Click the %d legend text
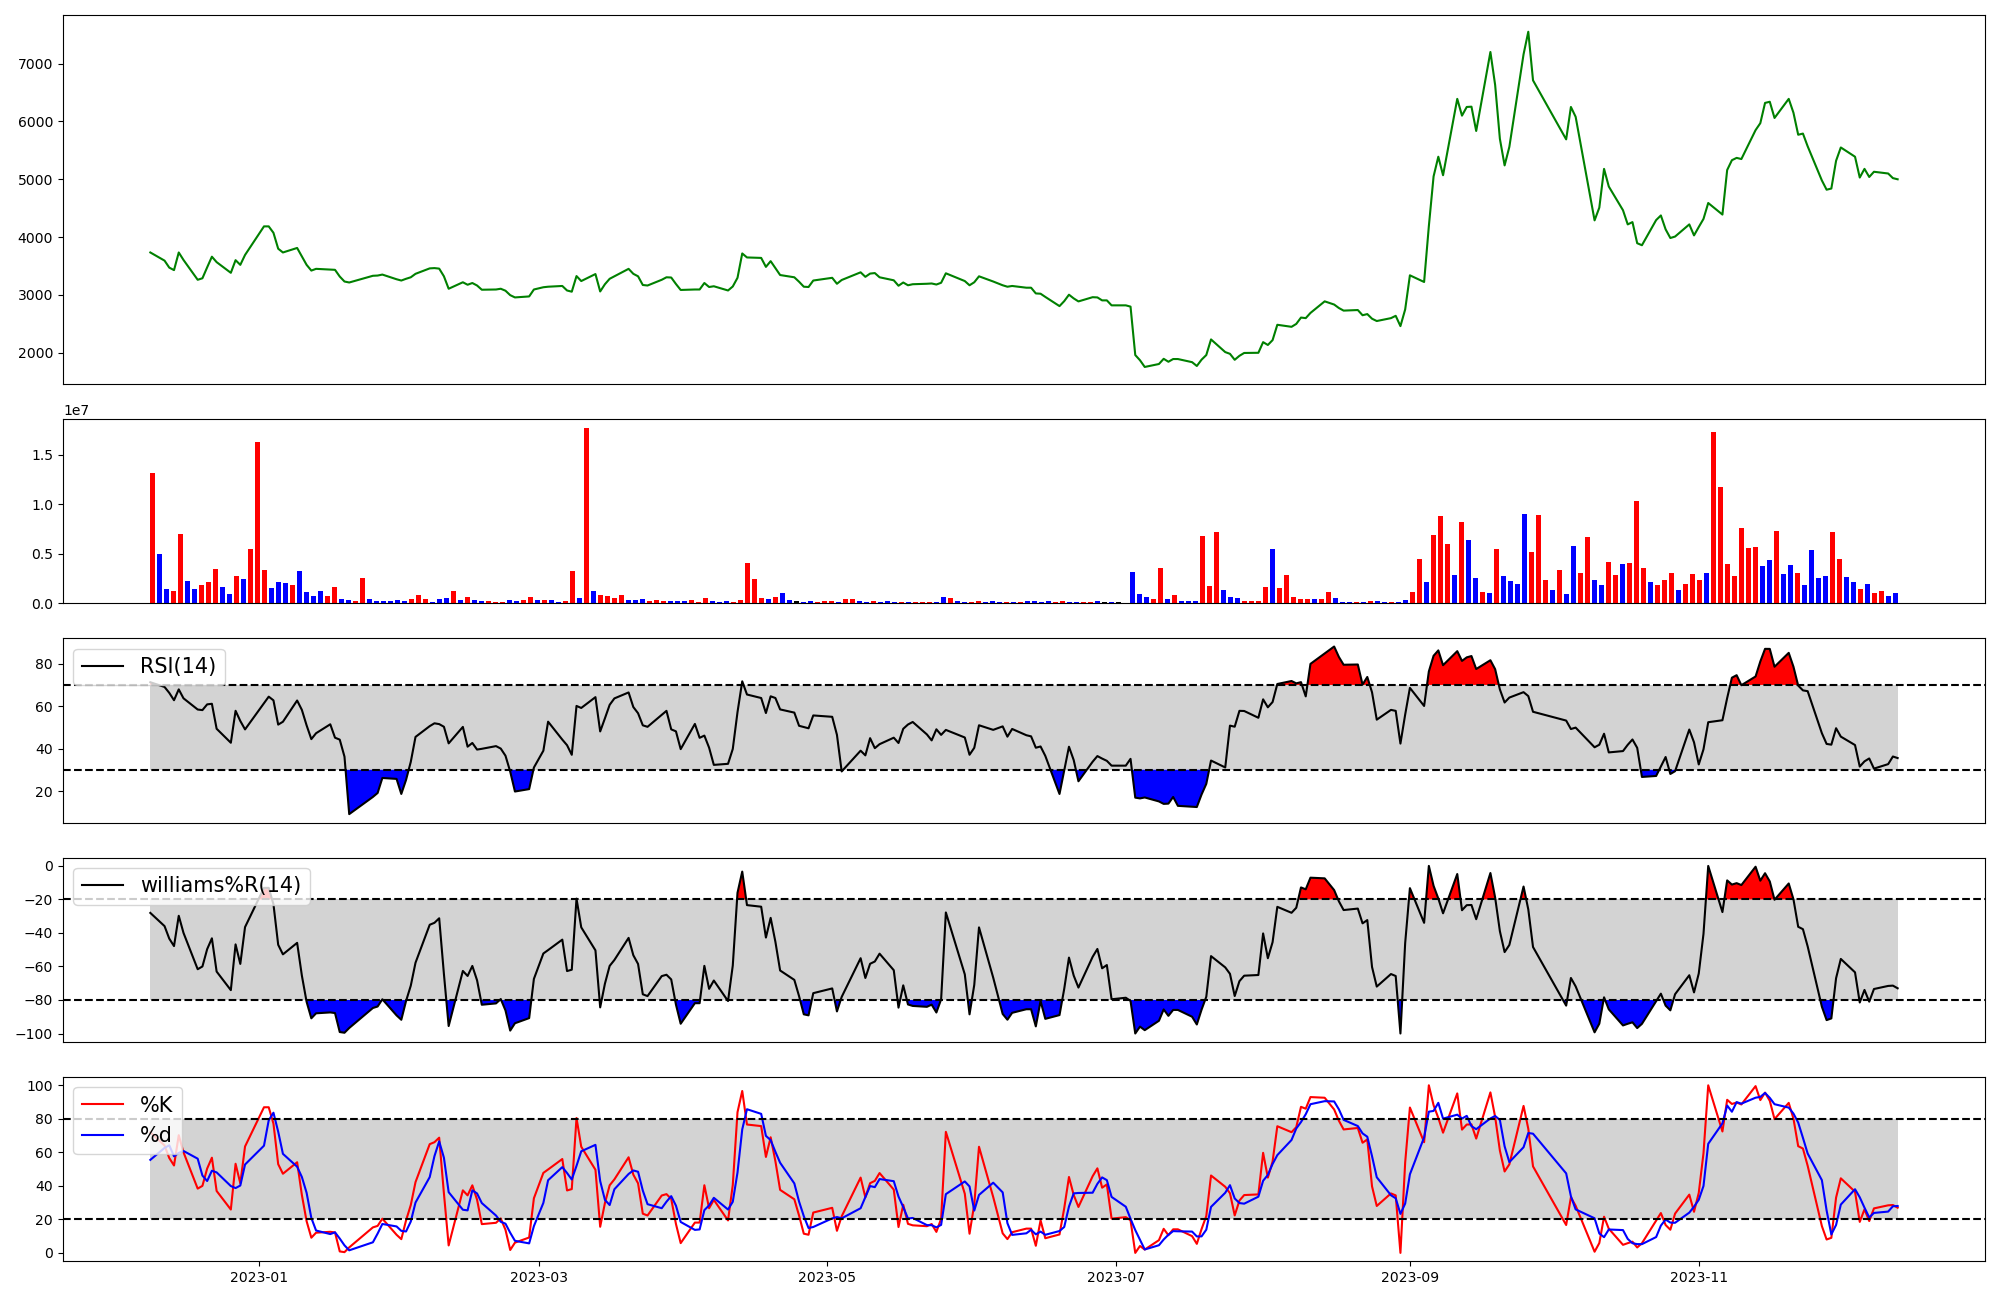 point(156,1135)
